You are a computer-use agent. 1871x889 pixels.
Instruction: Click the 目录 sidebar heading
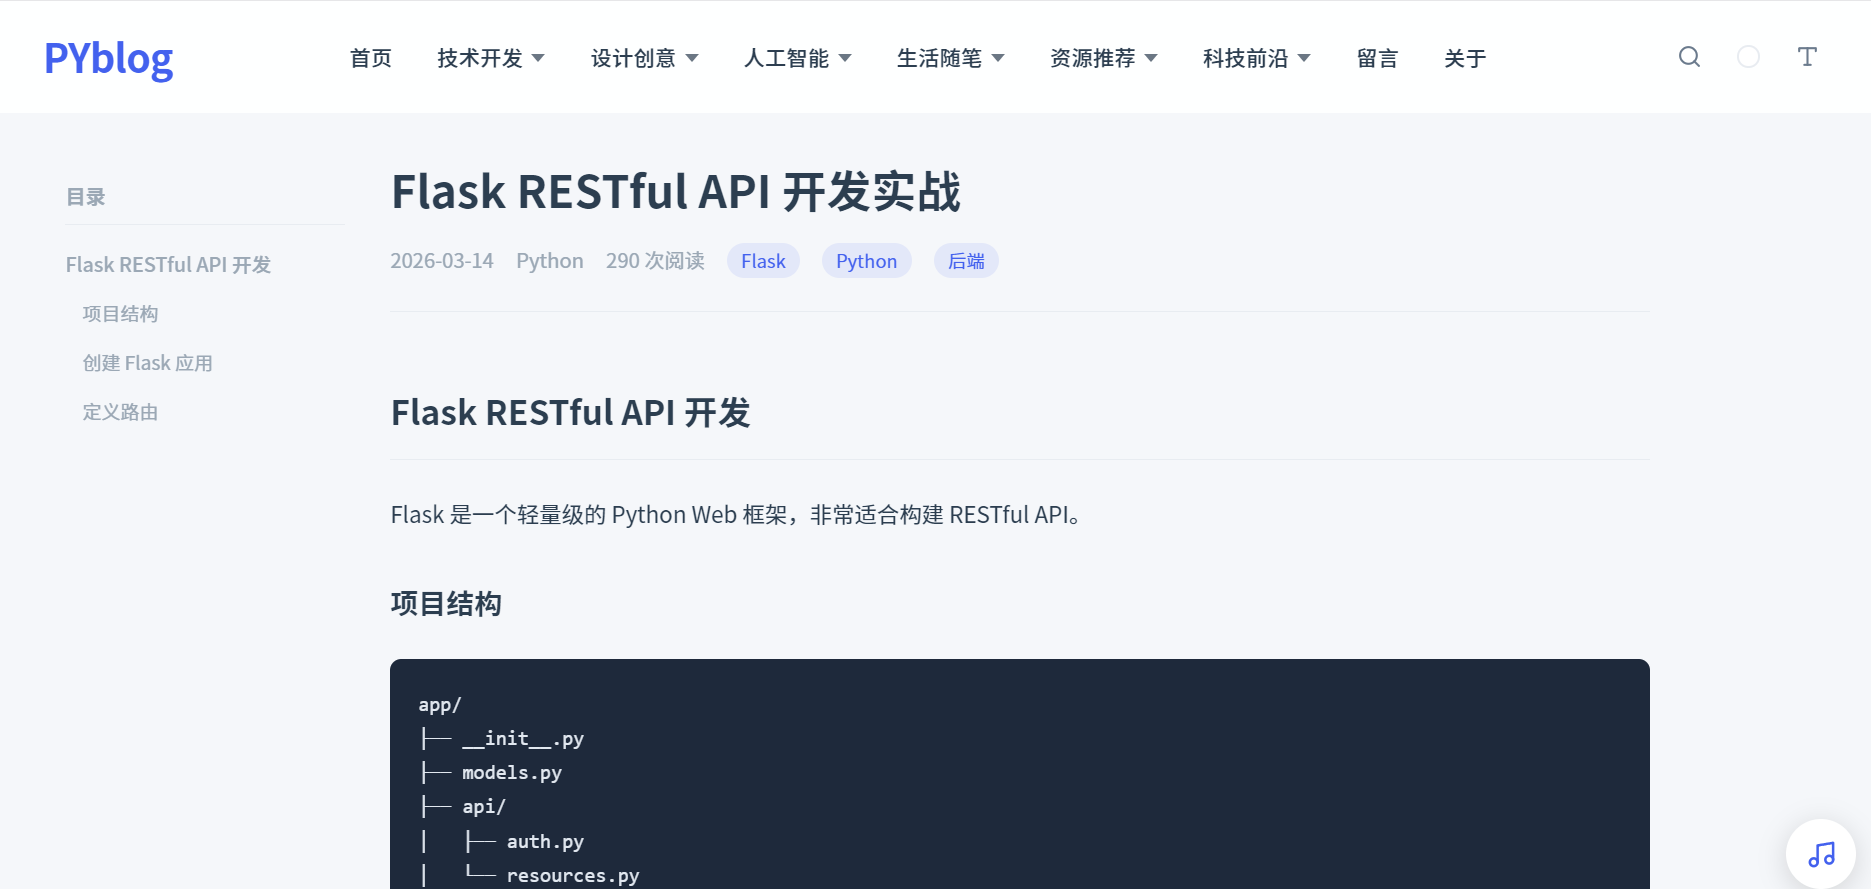tap(86, 197)
